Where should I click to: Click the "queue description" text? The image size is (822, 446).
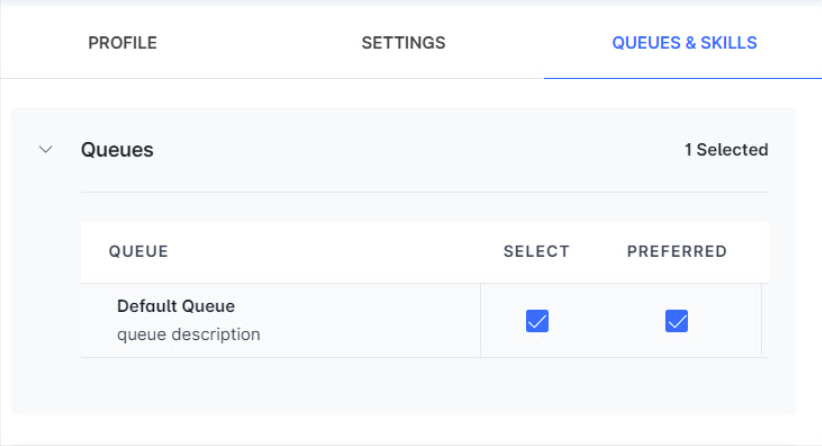pyautogui.click(x=188, y=334)
